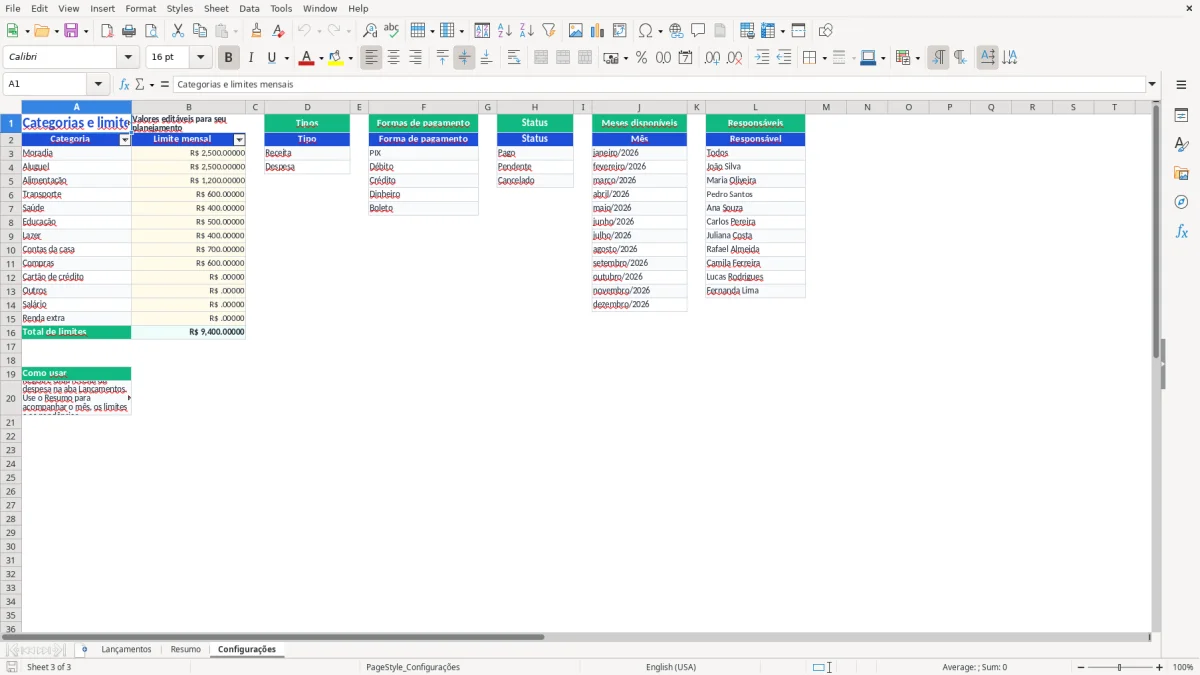Toggle Underline formatting
This screenshot has height=675, width=1200.
[271, 58]
